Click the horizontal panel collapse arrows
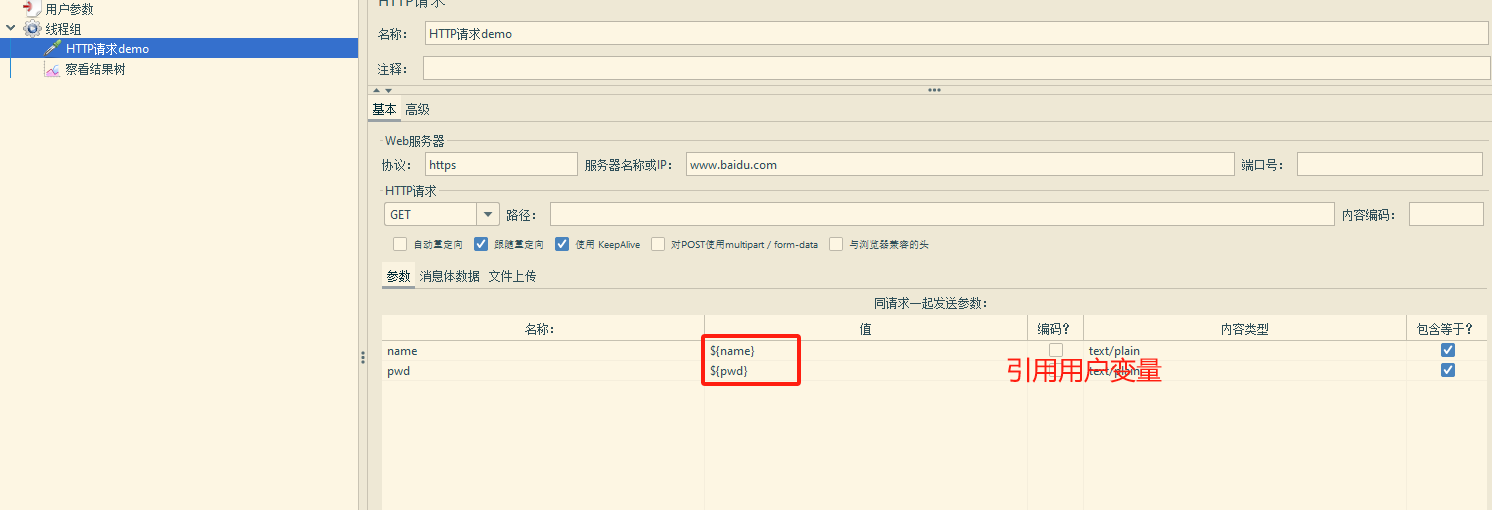The image size is (1492, 510). coord(383,90)
